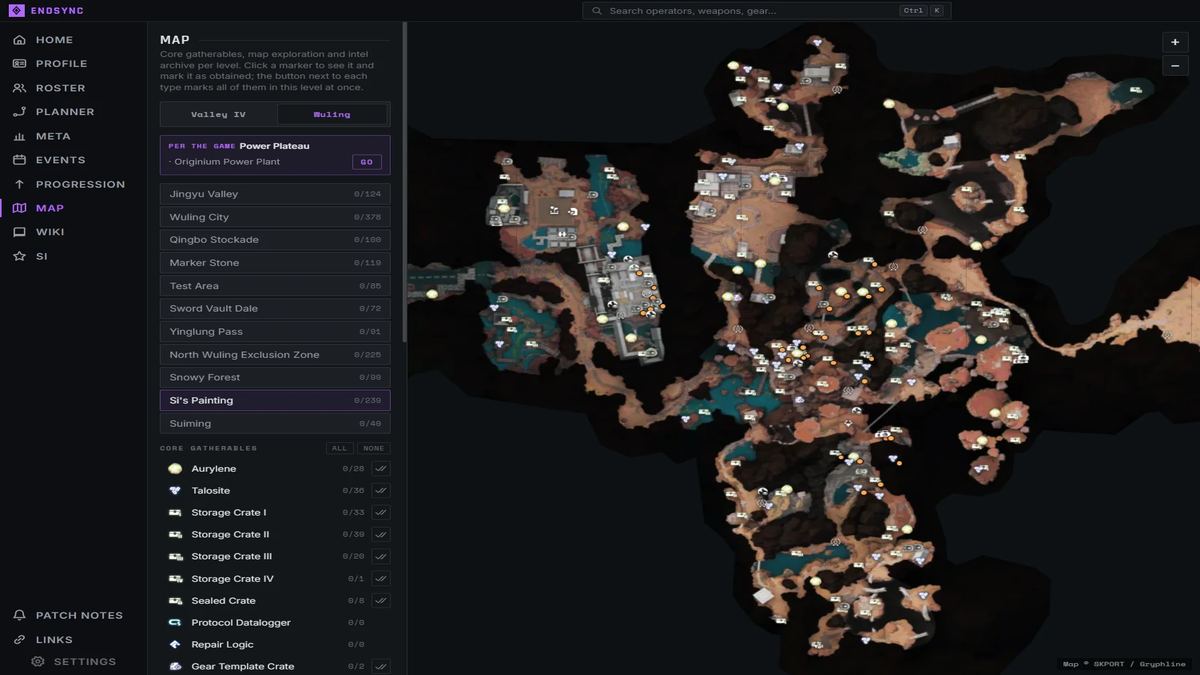Select the Sword Vault Dale level
The height and width of the screenshot is (675, 1200).
coord(275,309)
